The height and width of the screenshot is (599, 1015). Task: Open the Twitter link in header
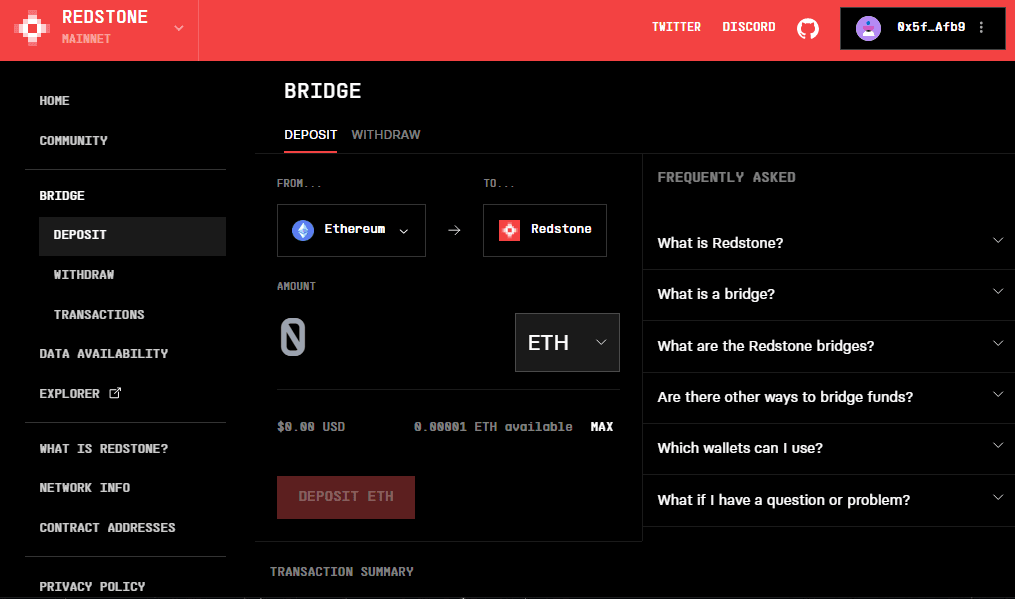(x=676, y=27)
